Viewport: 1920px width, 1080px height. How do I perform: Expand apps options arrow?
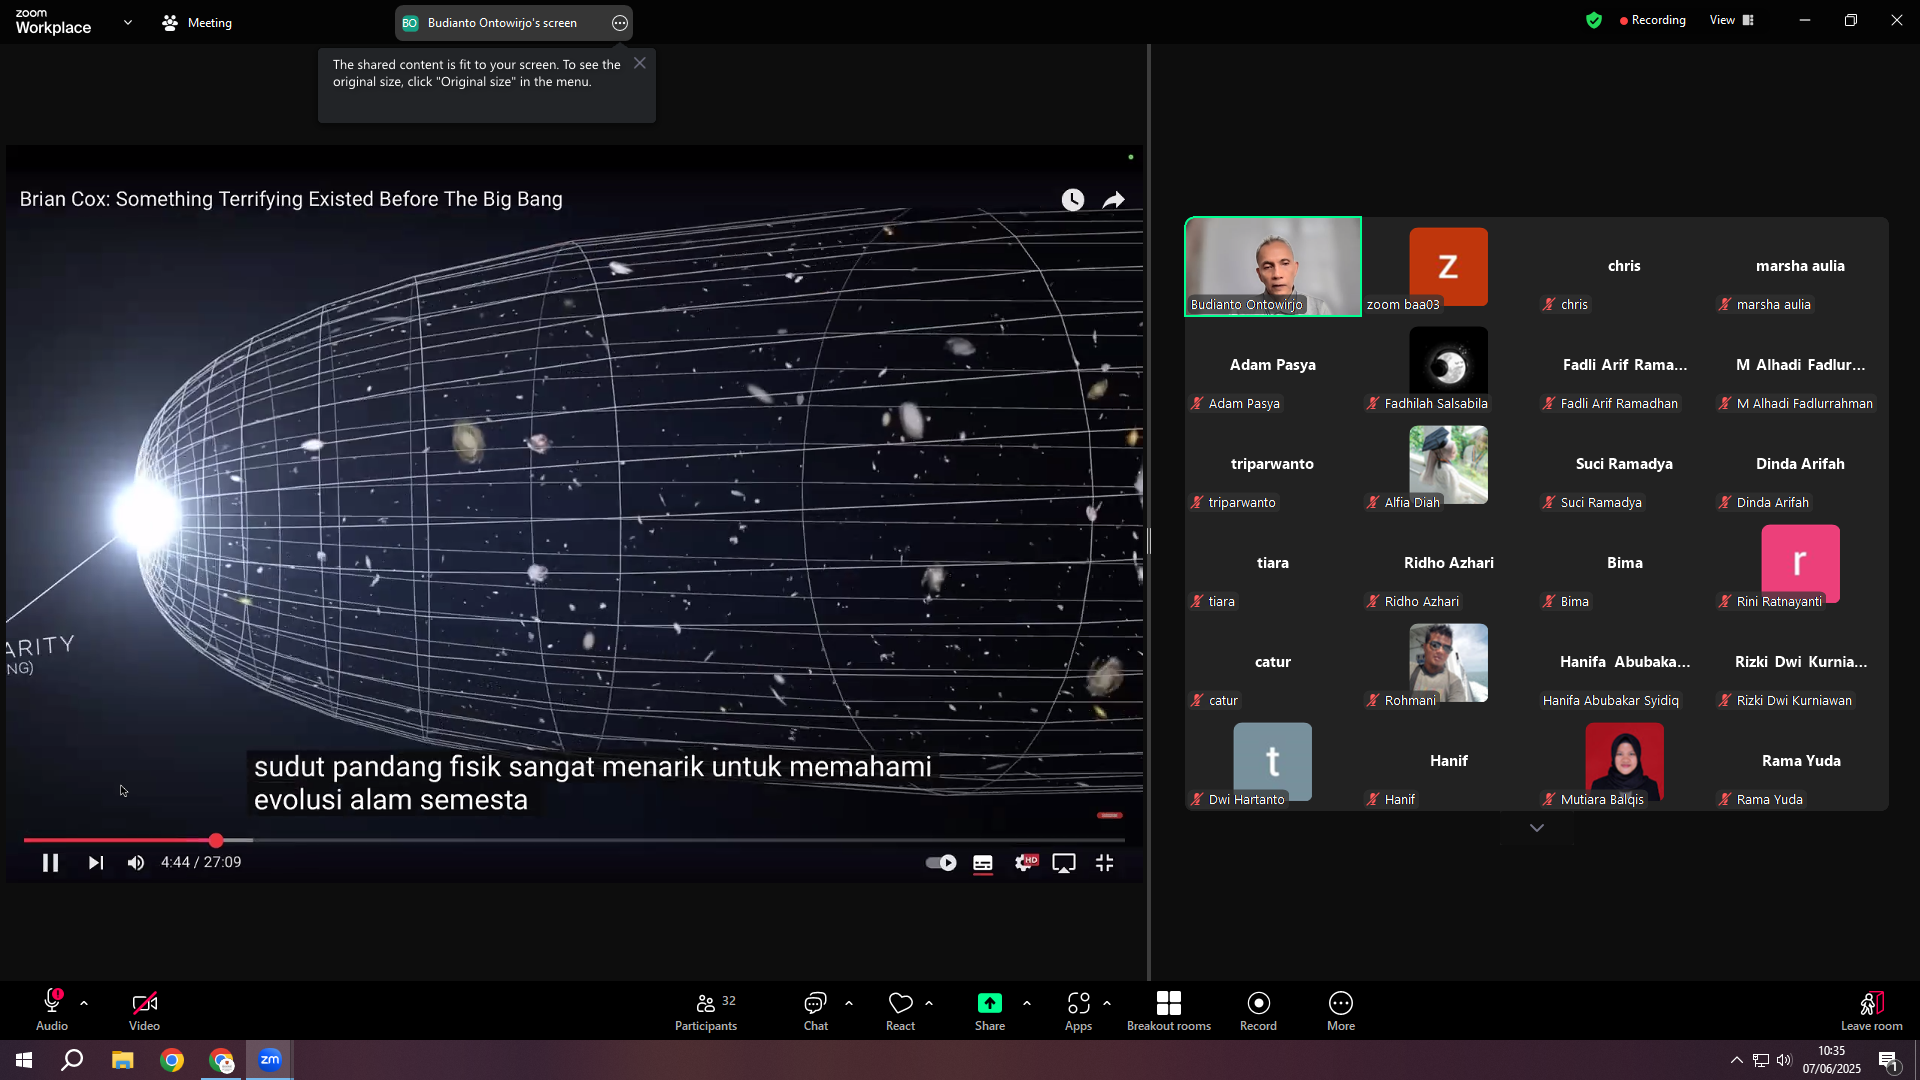(x=1107, y=1003)
